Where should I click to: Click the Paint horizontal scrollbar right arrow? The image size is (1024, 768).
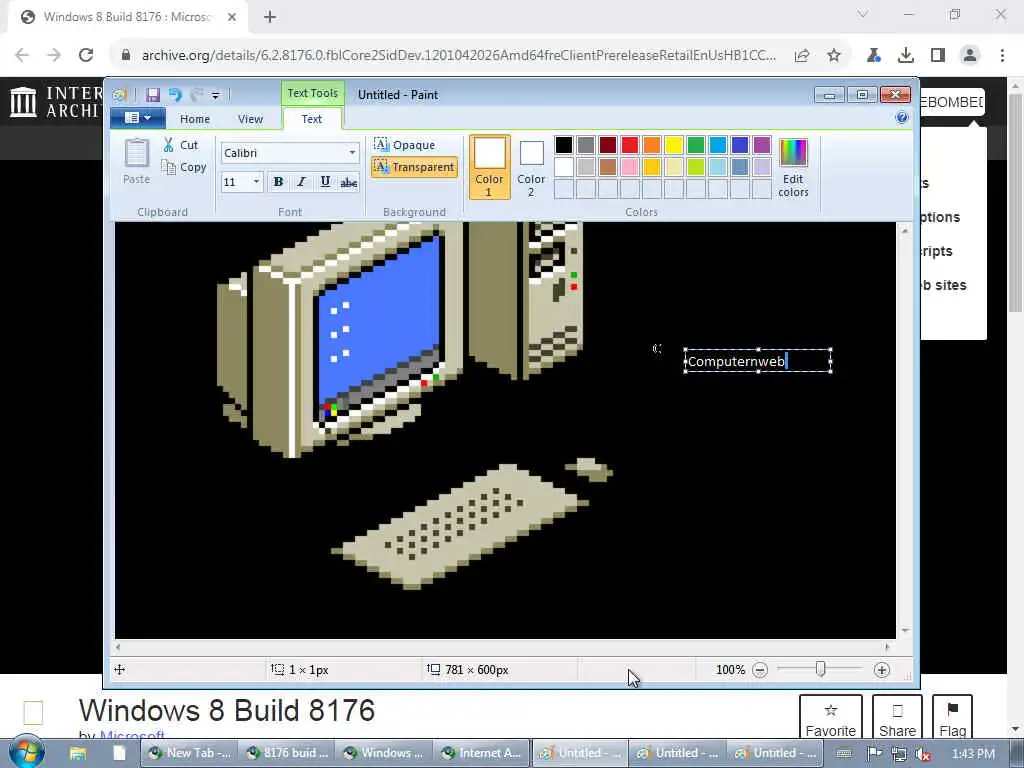[x=887, y=647]
